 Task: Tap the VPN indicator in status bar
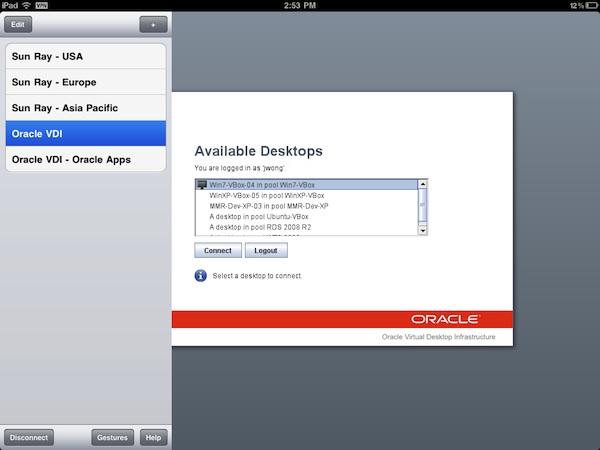[x=41, y=5]
